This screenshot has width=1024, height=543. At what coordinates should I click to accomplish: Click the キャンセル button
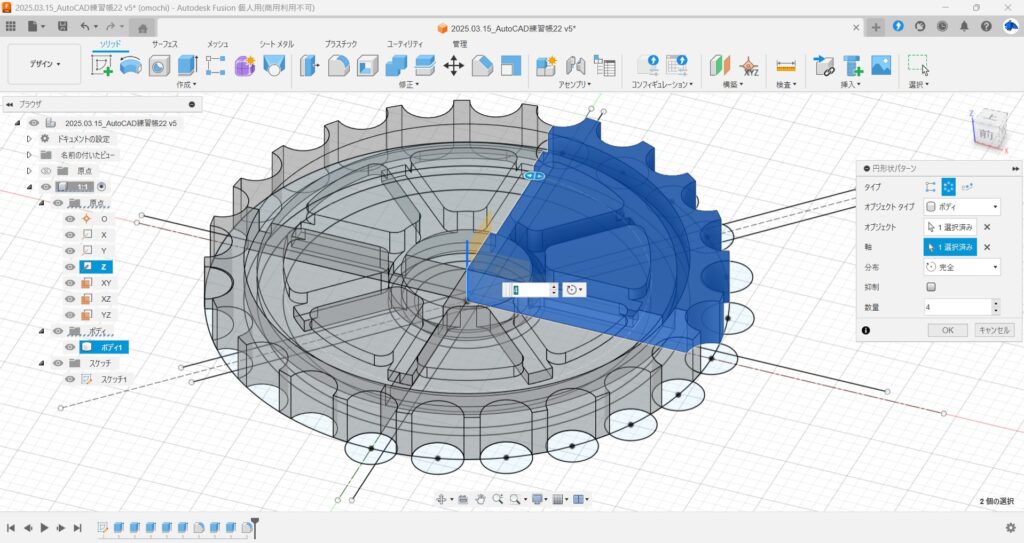(x=994, y=330)
